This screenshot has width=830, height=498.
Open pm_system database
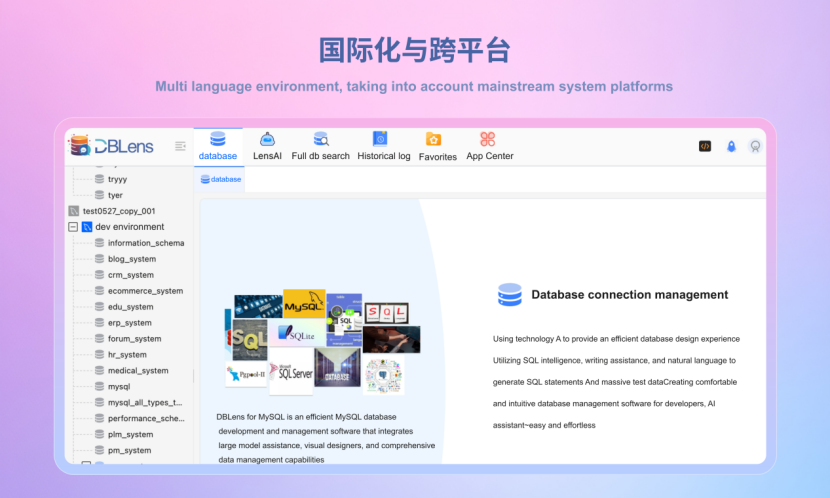tap(130, 450)
